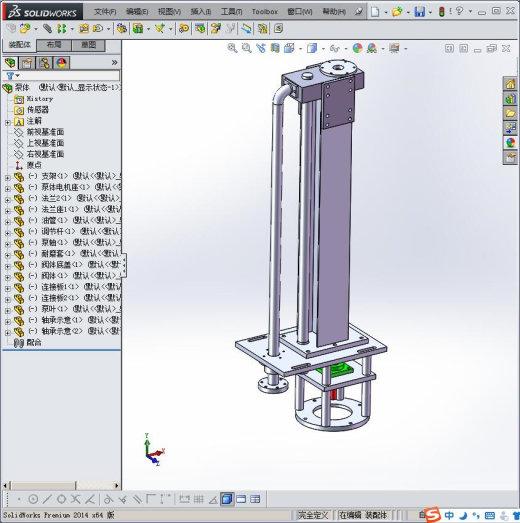Click the View Orientation cube icon
520x523 pixels.
tap(289, 48)
